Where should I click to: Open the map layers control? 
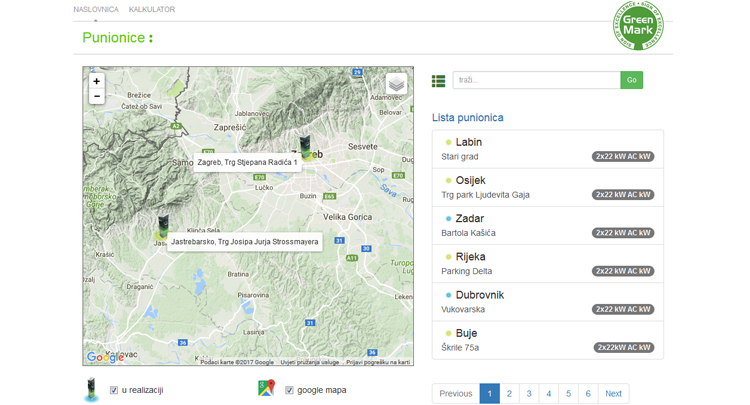[x=396, y=85]
